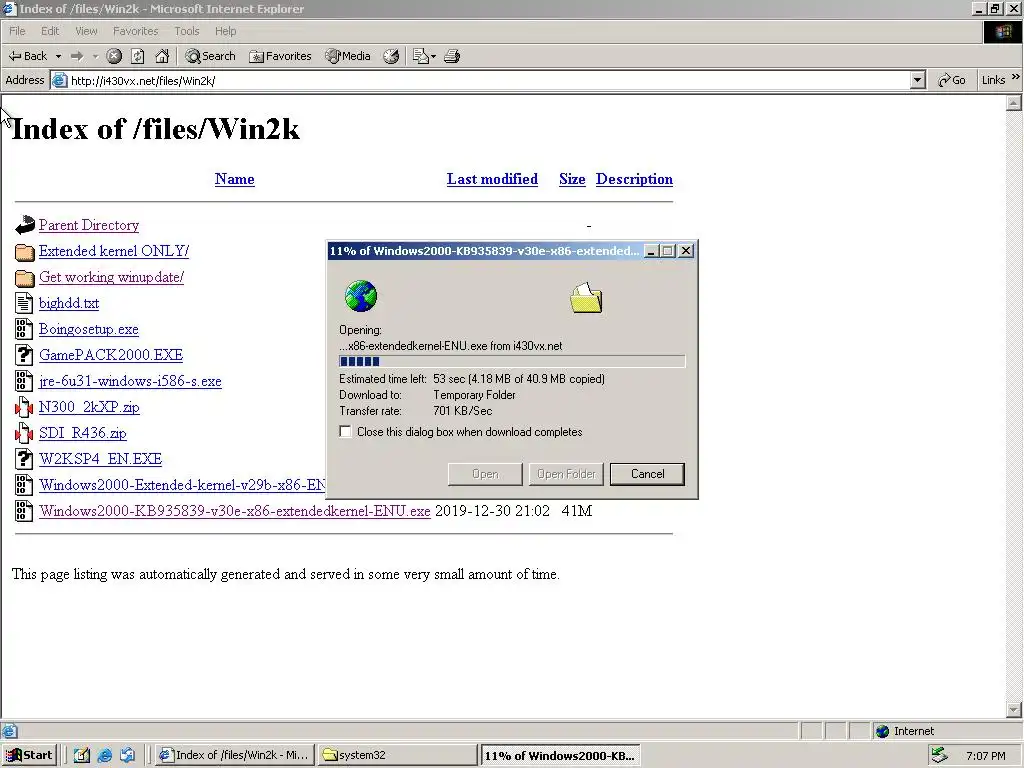Click text file icon beside bighdd.txt
The height and width of the screenshot is (768, 1024).
pos(24,303)
